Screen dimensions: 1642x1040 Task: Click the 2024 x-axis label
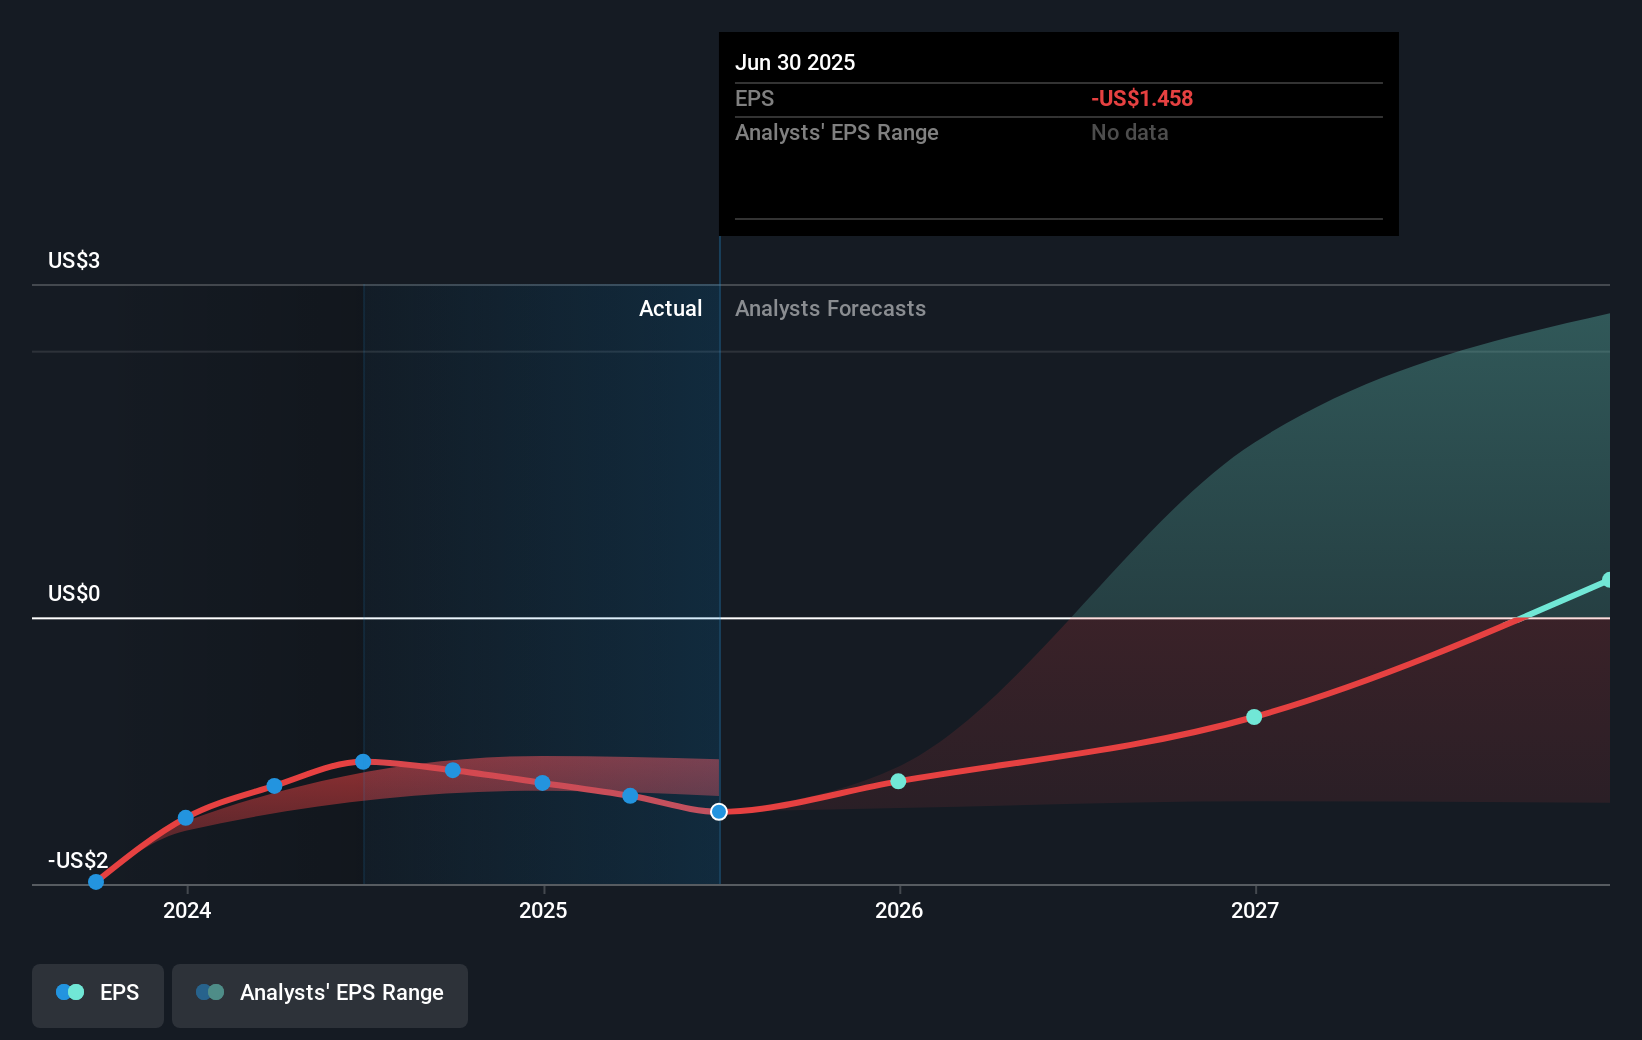click(187, 910)
